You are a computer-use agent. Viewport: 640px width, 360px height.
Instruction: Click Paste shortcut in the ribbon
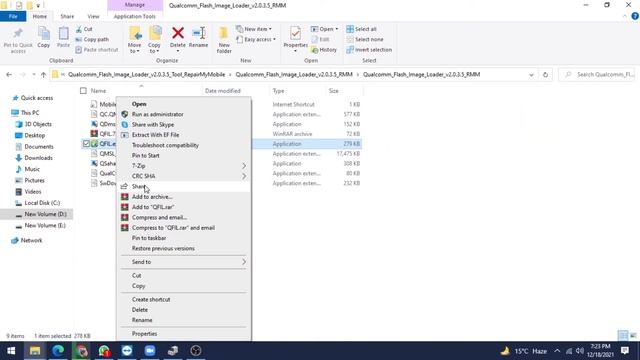97,50
